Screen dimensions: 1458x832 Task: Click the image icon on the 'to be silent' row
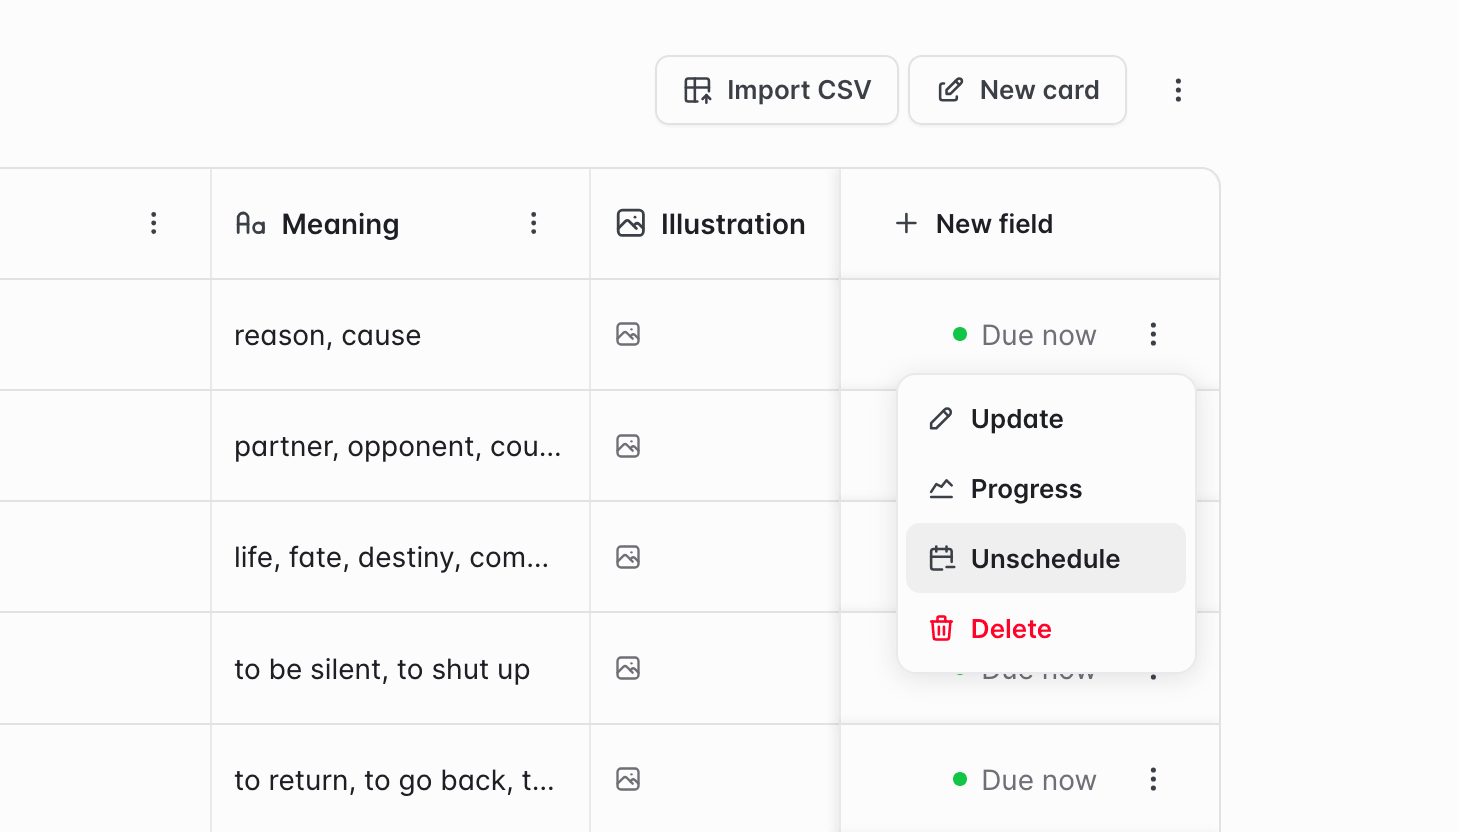[x=627, y=668]
